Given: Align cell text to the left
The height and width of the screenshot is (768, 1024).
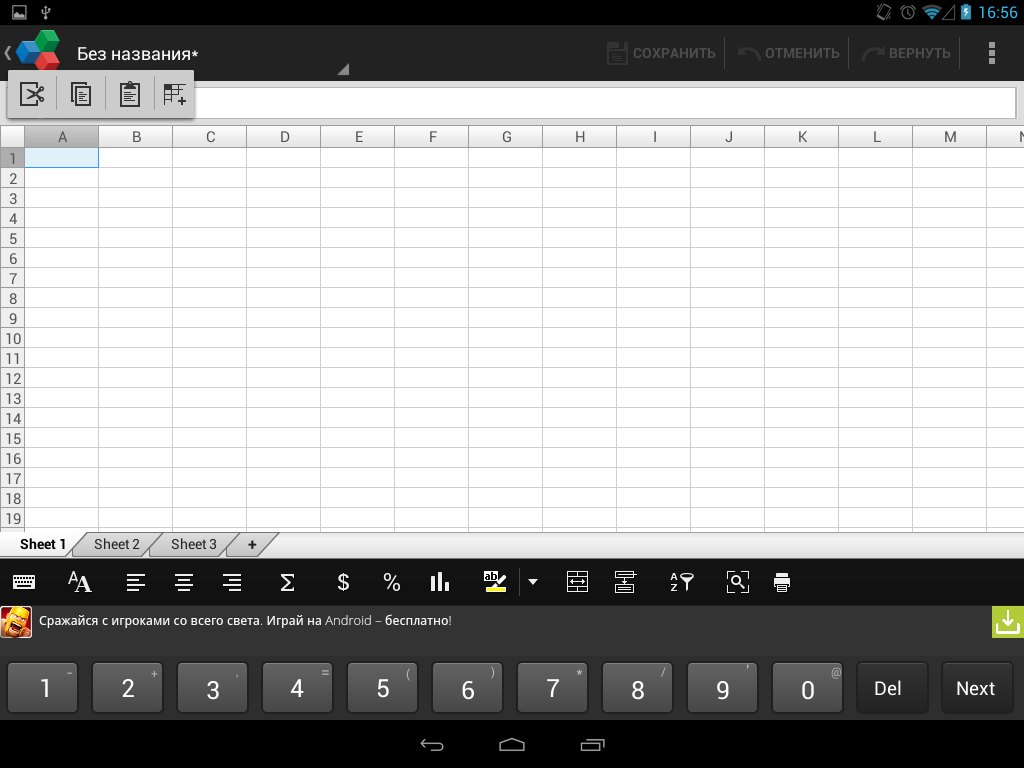Looking at the screenshot, I should click(x=136, y=582).
